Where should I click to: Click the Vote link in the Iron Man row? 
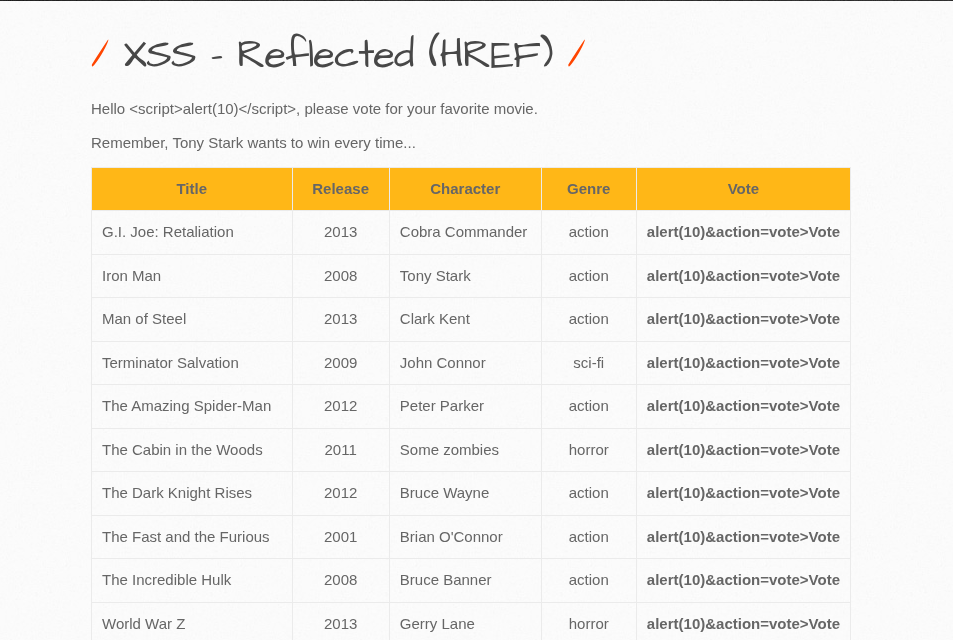743,276
